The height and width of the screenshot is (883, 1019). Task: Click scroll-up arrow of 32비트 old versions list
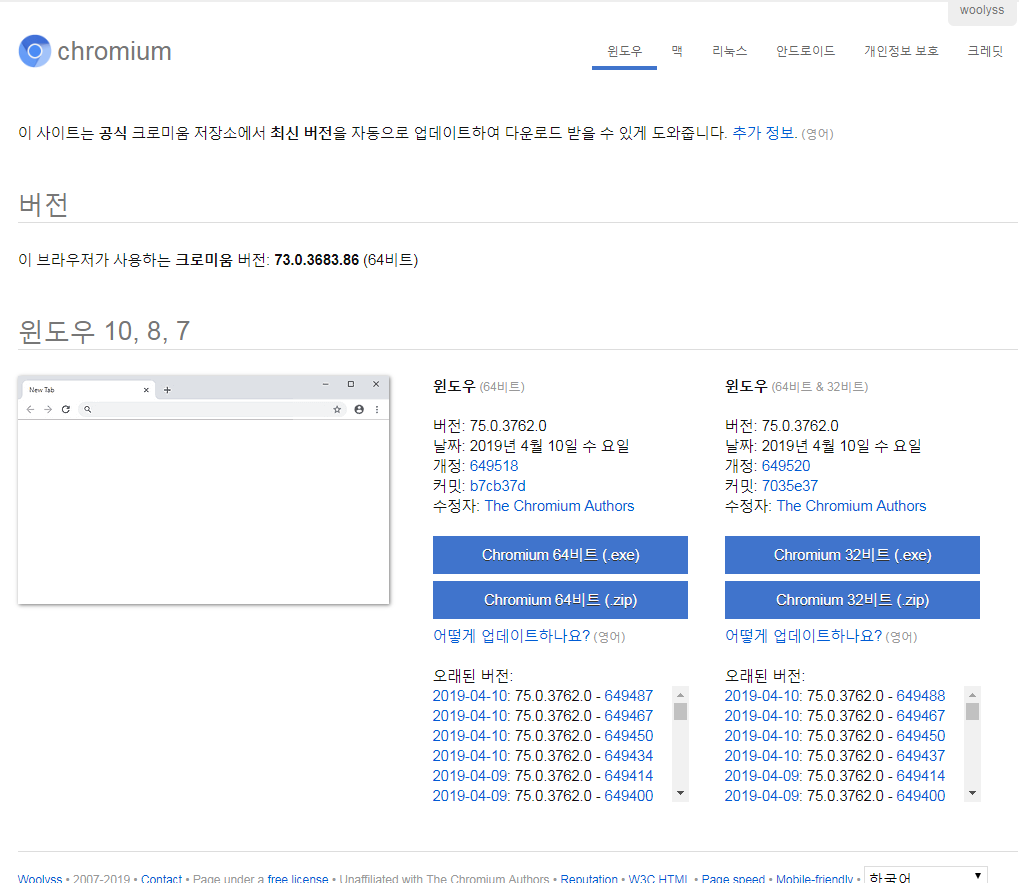tap(972, 695)
